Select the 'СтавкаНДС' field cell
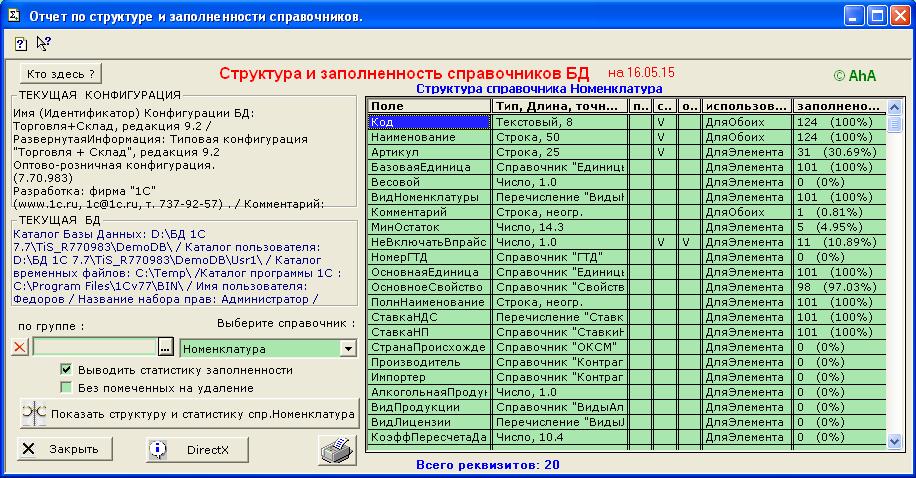The image size is (916, 478). 429,317
